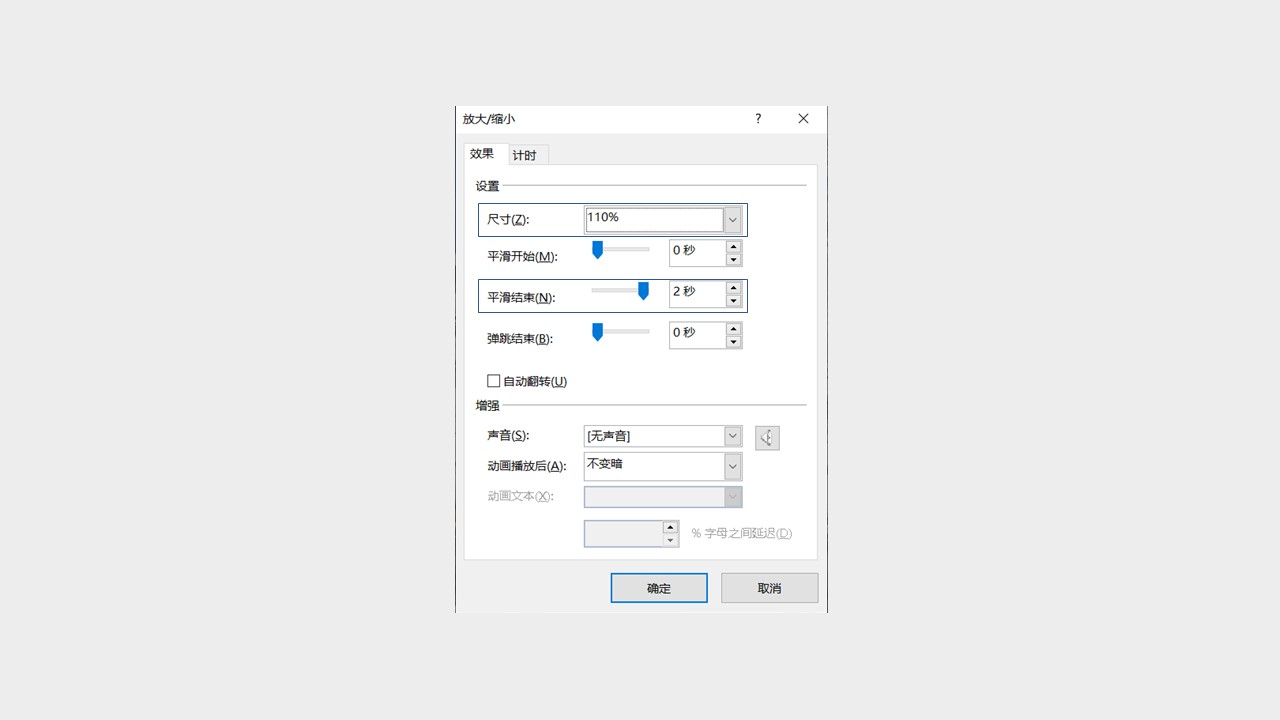This screenshot has width=1280, height=720.
Task: Click the 平滑开始 slider handle
Action: pos(597,250)
